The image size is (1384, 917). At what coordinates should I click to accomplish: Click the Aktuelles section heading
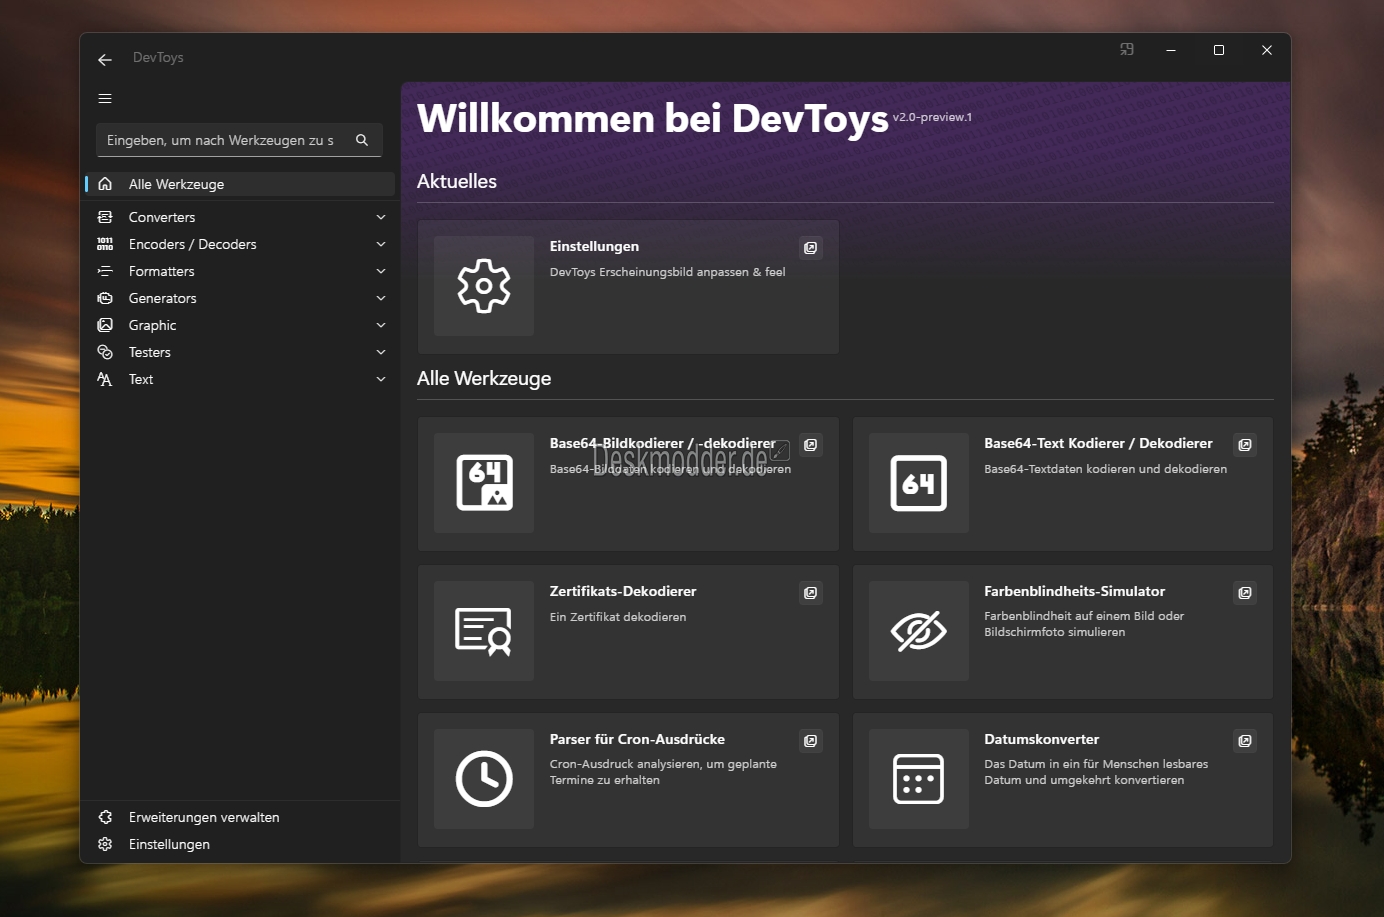click(457, 181)
